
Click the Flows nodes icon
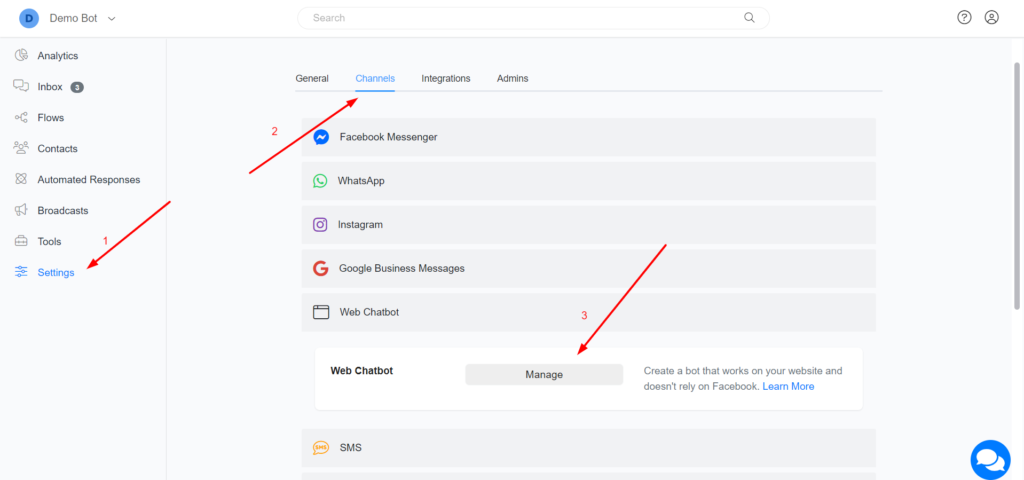click(x=22, y=118)
